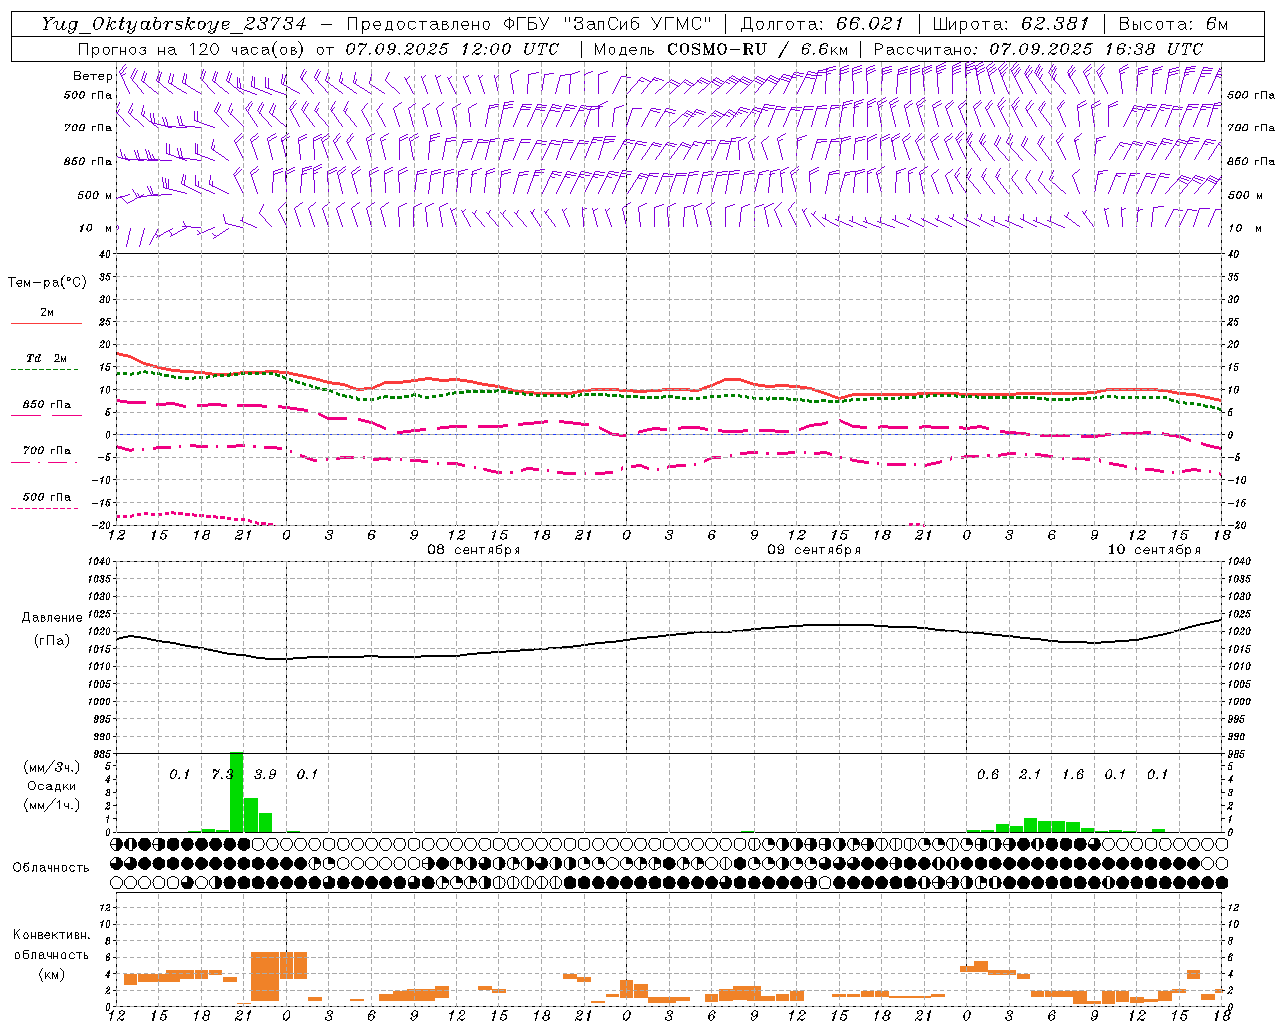The image size is (1280, 1024).
Task: Click the tallest green precipitation bar
Action: tap(237, 792)
